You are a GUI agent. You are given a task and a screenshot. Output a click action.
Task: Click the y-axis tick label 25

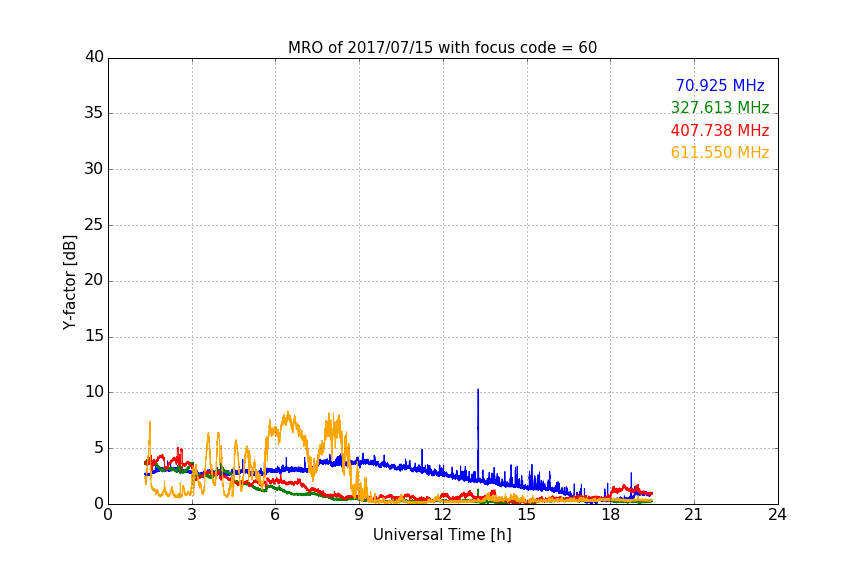[94, 224]
